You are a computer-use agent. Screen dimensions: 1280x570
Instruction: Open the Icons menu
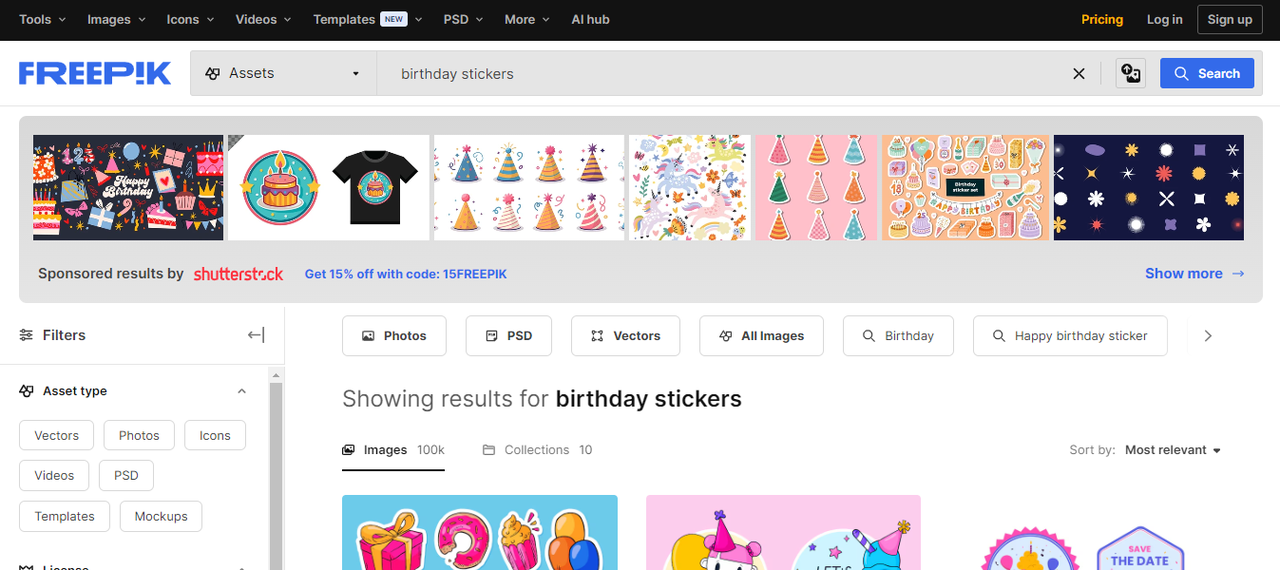click(x=190, y=19)
